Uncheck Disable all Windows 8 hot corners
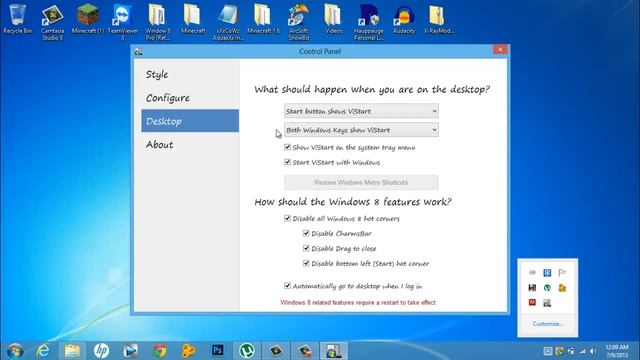The image size is (640, 360). pyautogui.click(x=287, y=218)
